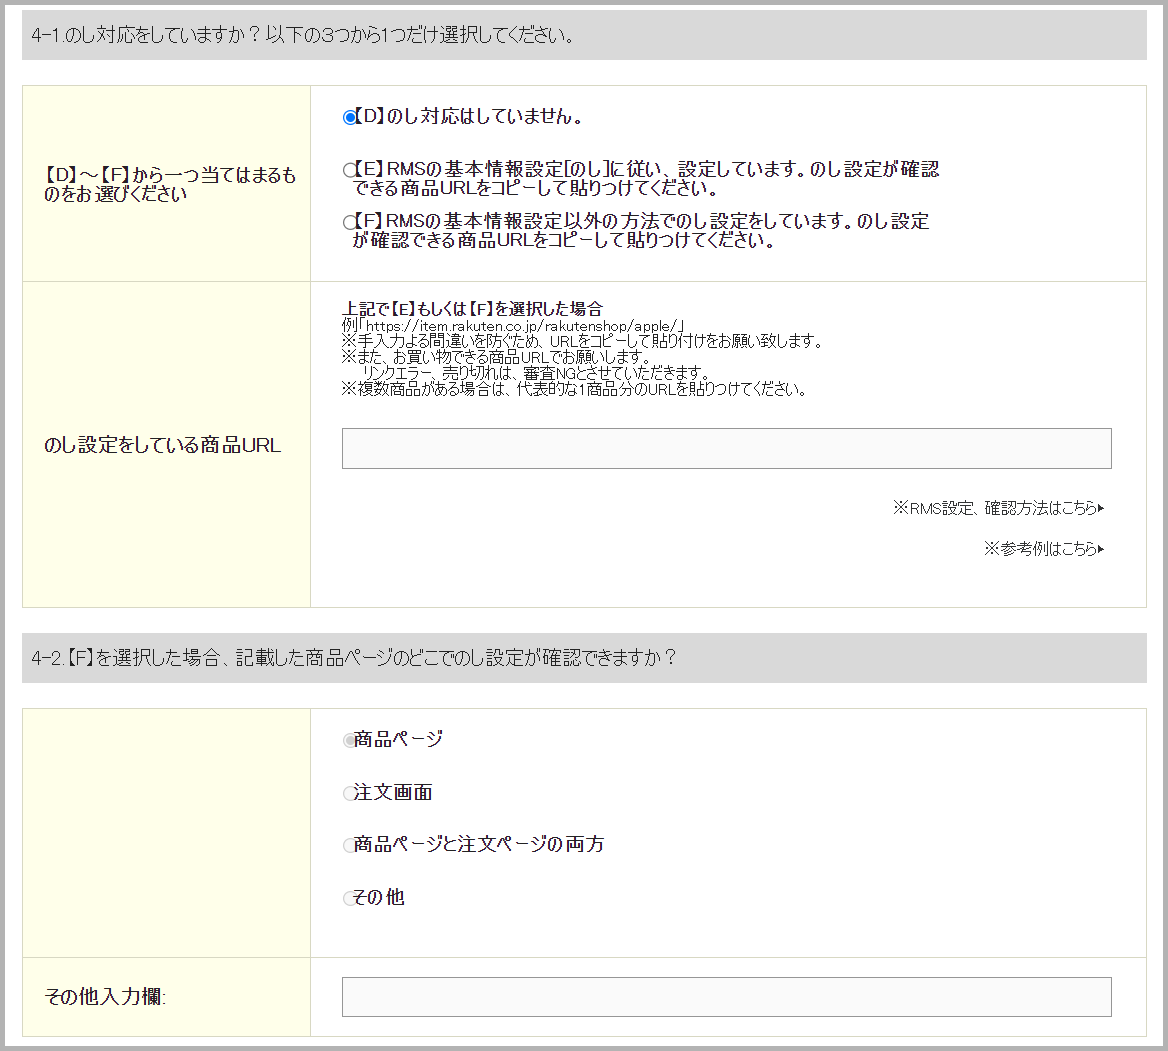Screen dimensions: 1168x1051
Task: Click label その他入力欄
Action: point(105,997)
